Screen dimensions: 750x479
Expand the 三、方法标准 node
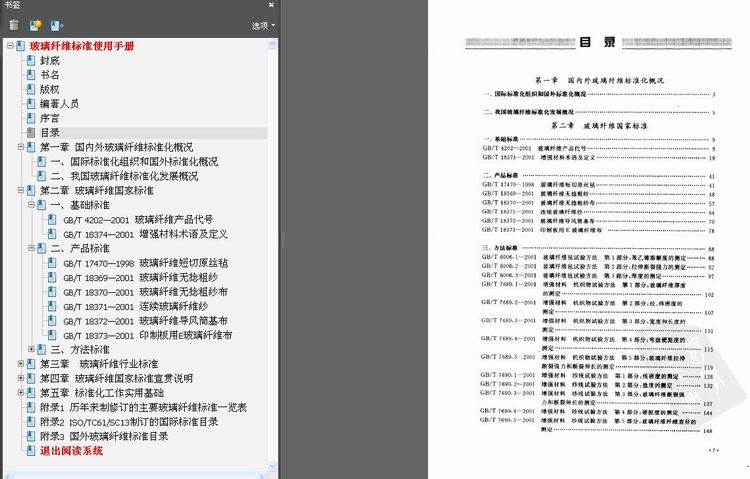coord(31,349)
